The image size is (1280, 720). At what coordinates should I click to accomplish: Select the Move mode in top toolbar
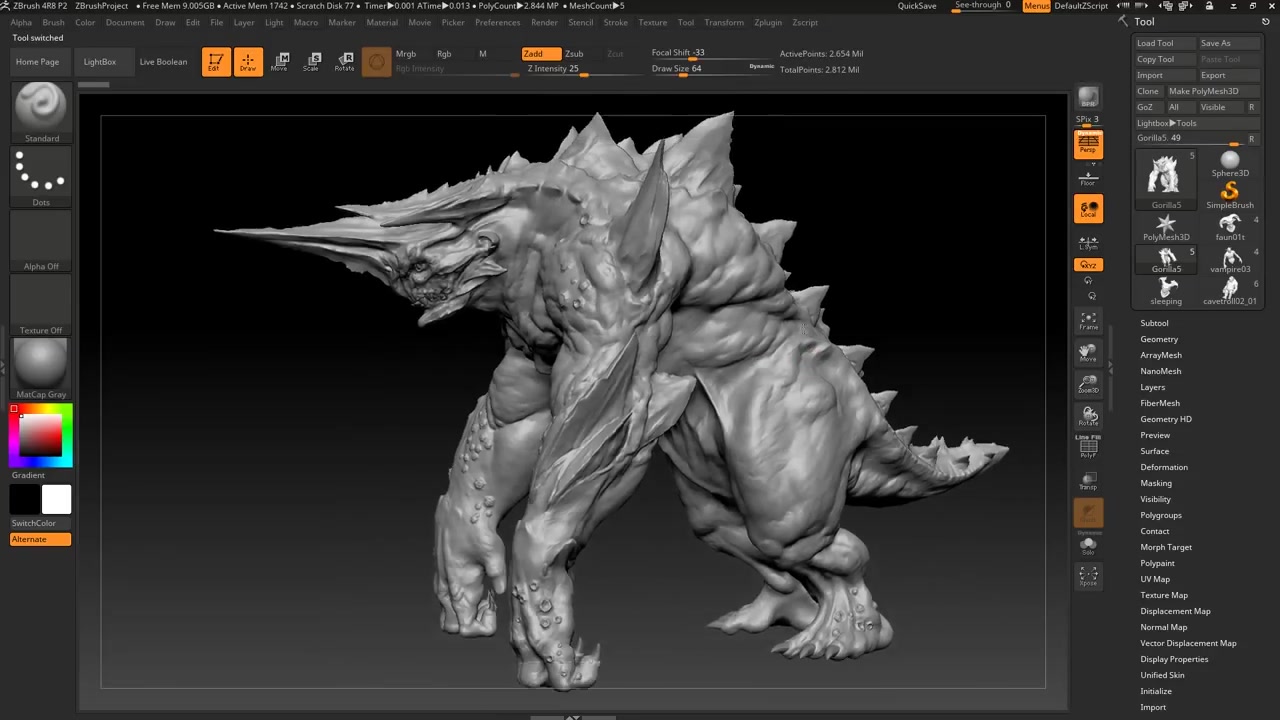tap(280, 61)
